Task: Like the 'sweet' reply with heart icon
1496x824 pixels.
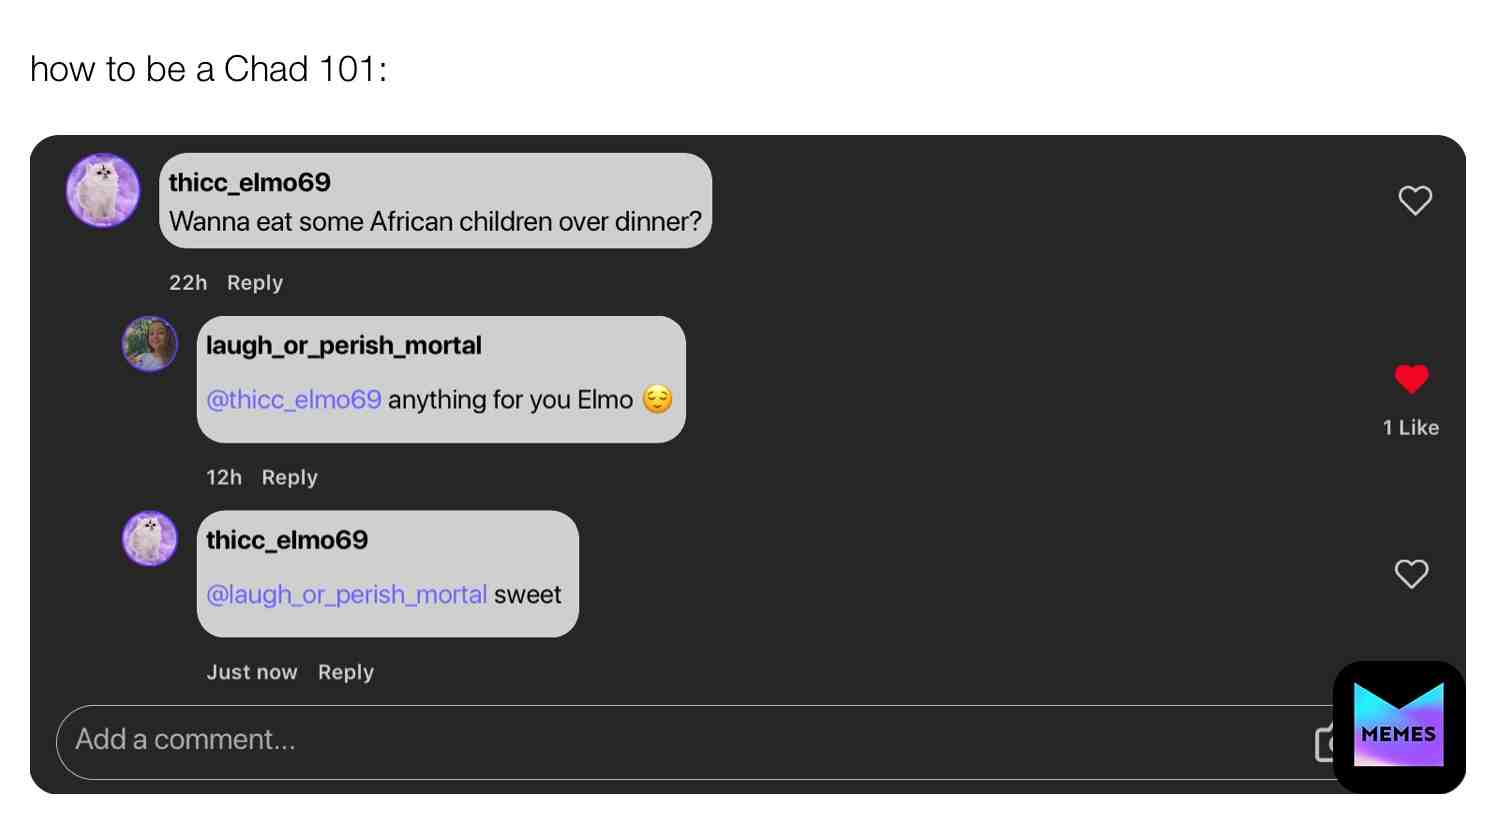Action: [1411, 573]
